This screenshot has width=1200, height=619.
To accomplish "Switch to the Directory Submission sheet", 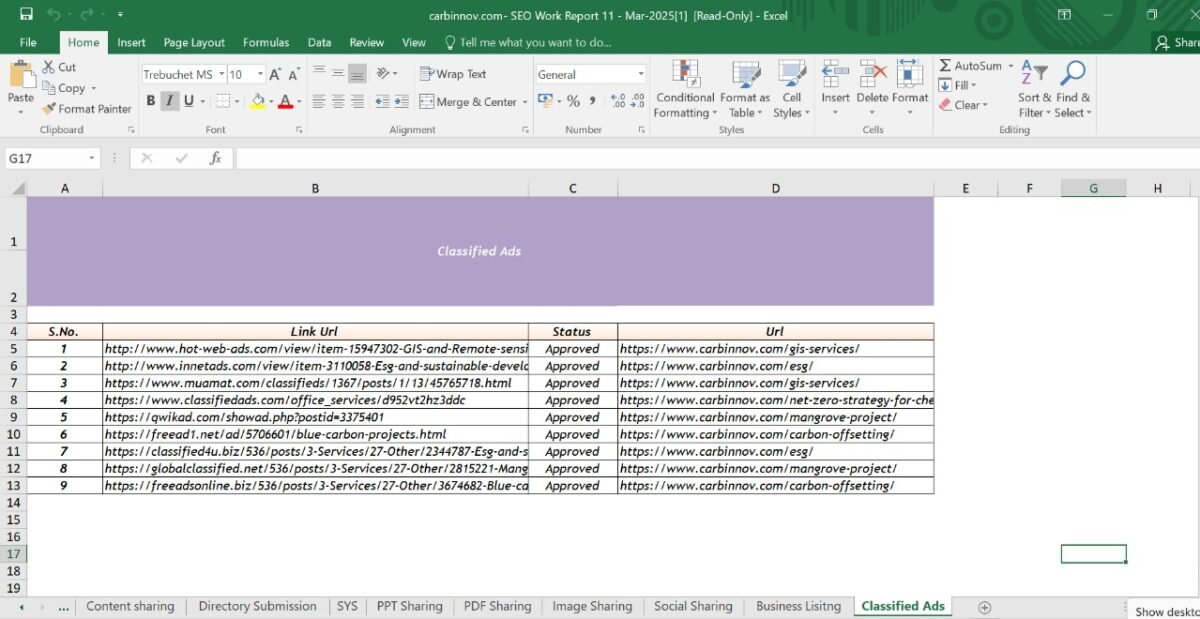I will [257, 606].
